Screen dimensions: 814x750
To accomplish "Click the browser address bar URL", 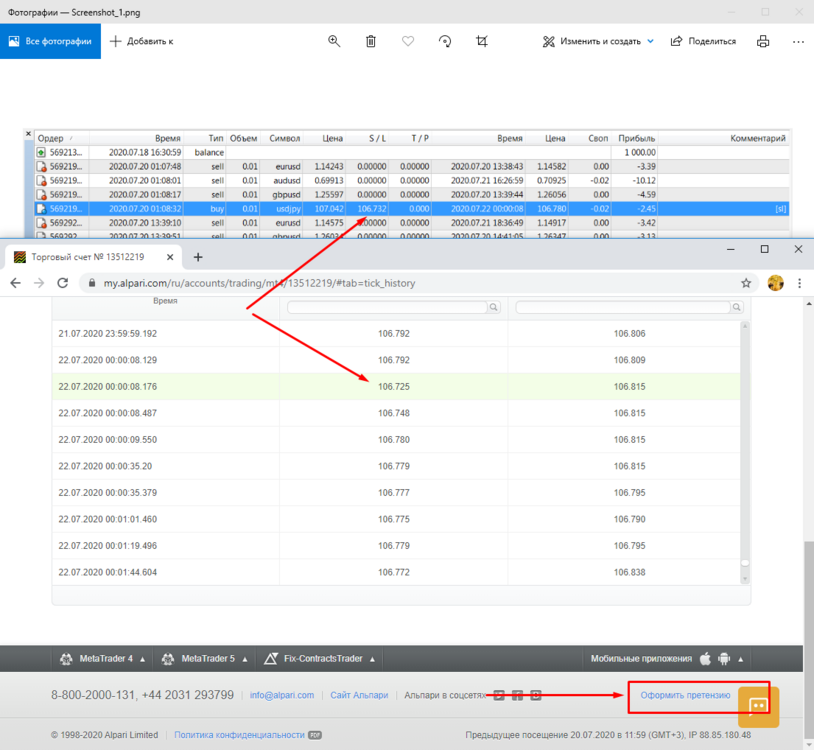I will click(x=259, y=283).
